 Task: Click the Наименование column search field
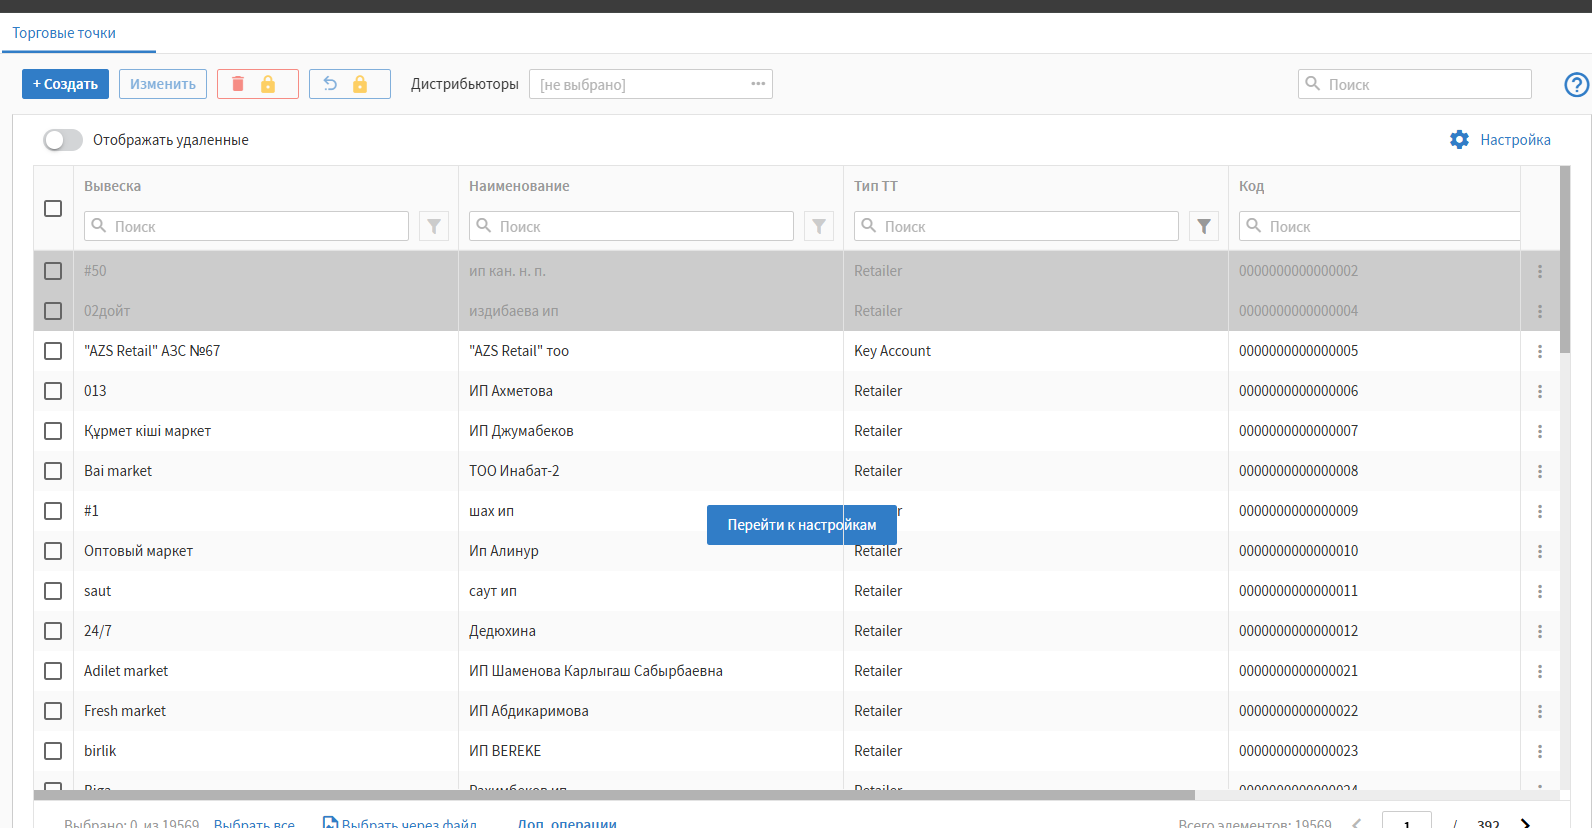631,226
